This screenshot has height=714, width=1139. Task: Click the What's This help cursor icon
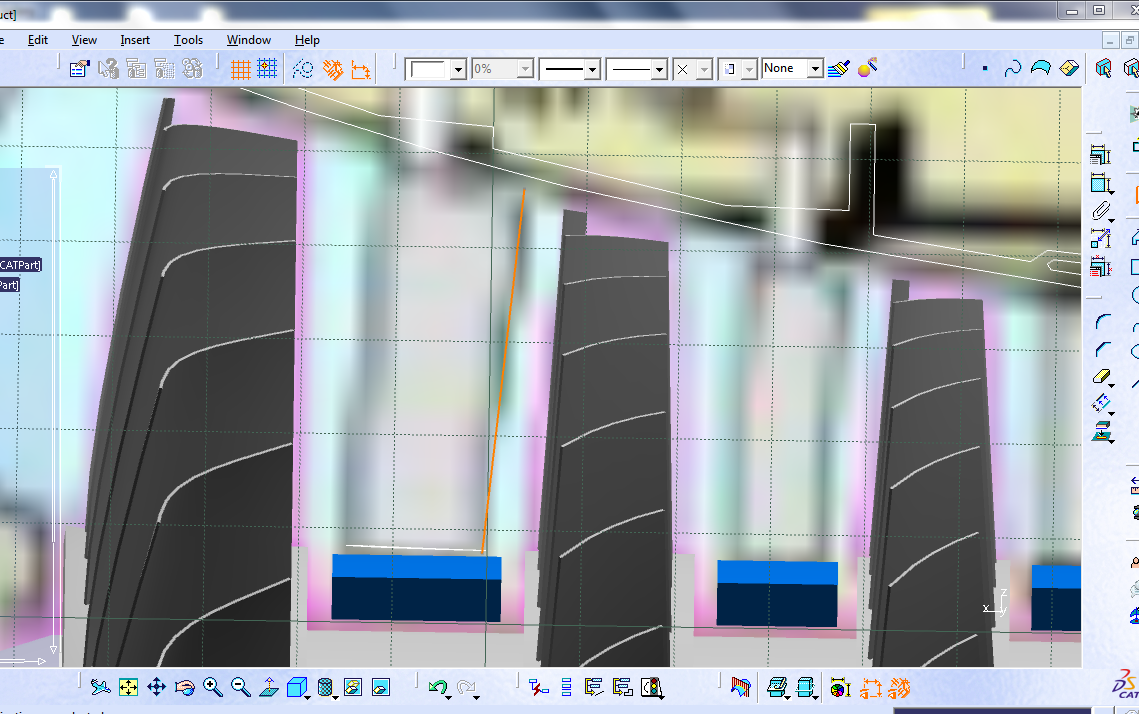click(108, 69)
